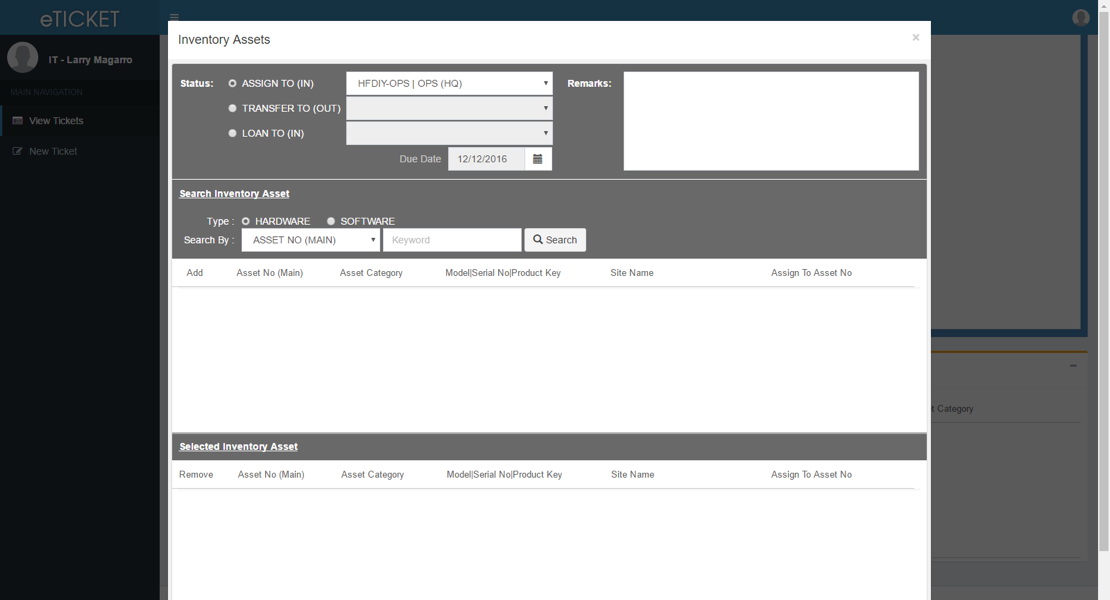
Task: Click the Search button
Action: tap(554, 239)
